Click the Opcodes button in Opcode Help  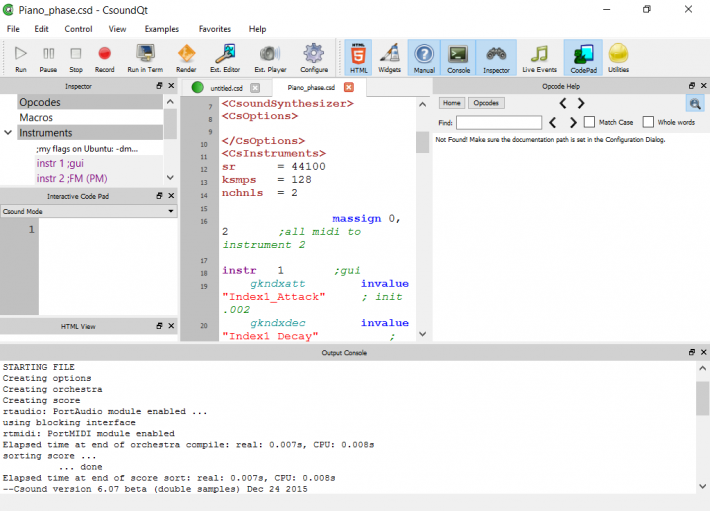[486, 103]
